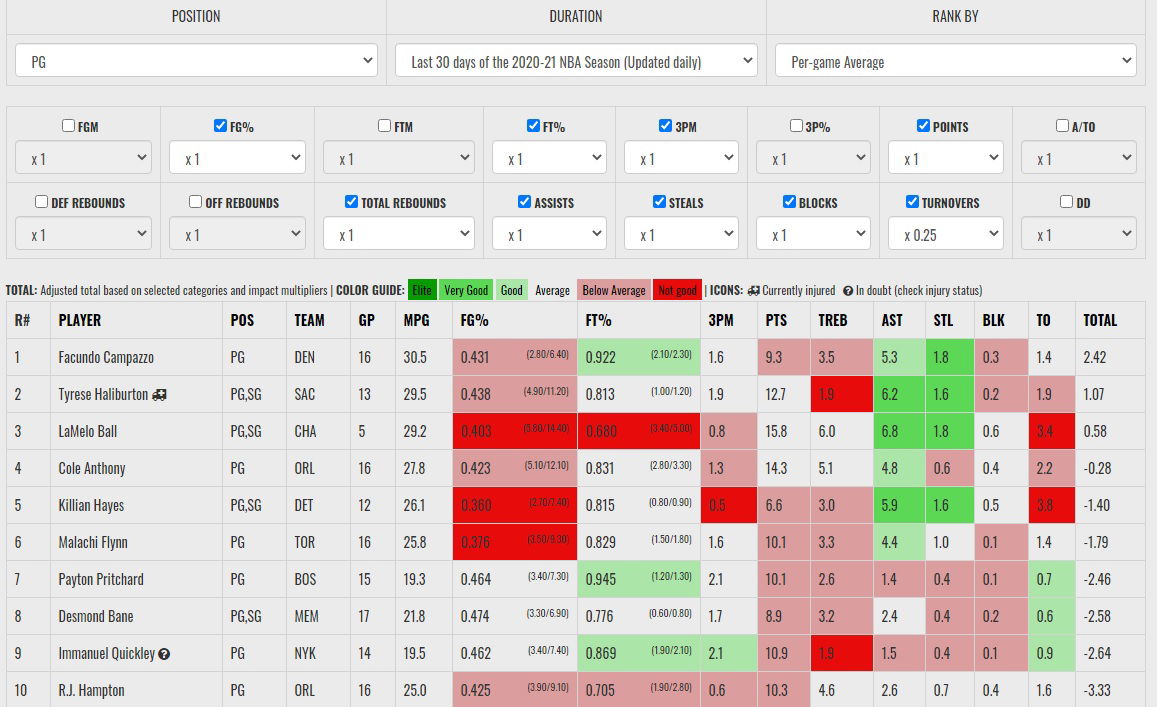Image resolution: width=1157 pixels, height=707 pixels.
Task: Open the Duration dropdown
Action: 576,61
